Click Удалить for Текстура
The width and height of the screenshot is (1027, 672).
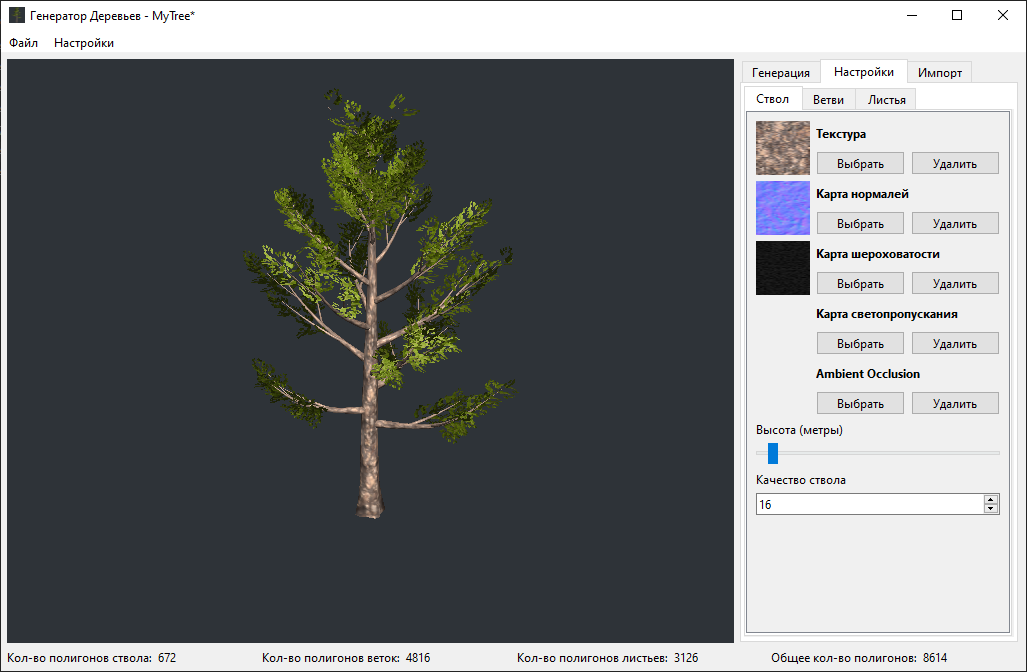(x=955, y=163)
